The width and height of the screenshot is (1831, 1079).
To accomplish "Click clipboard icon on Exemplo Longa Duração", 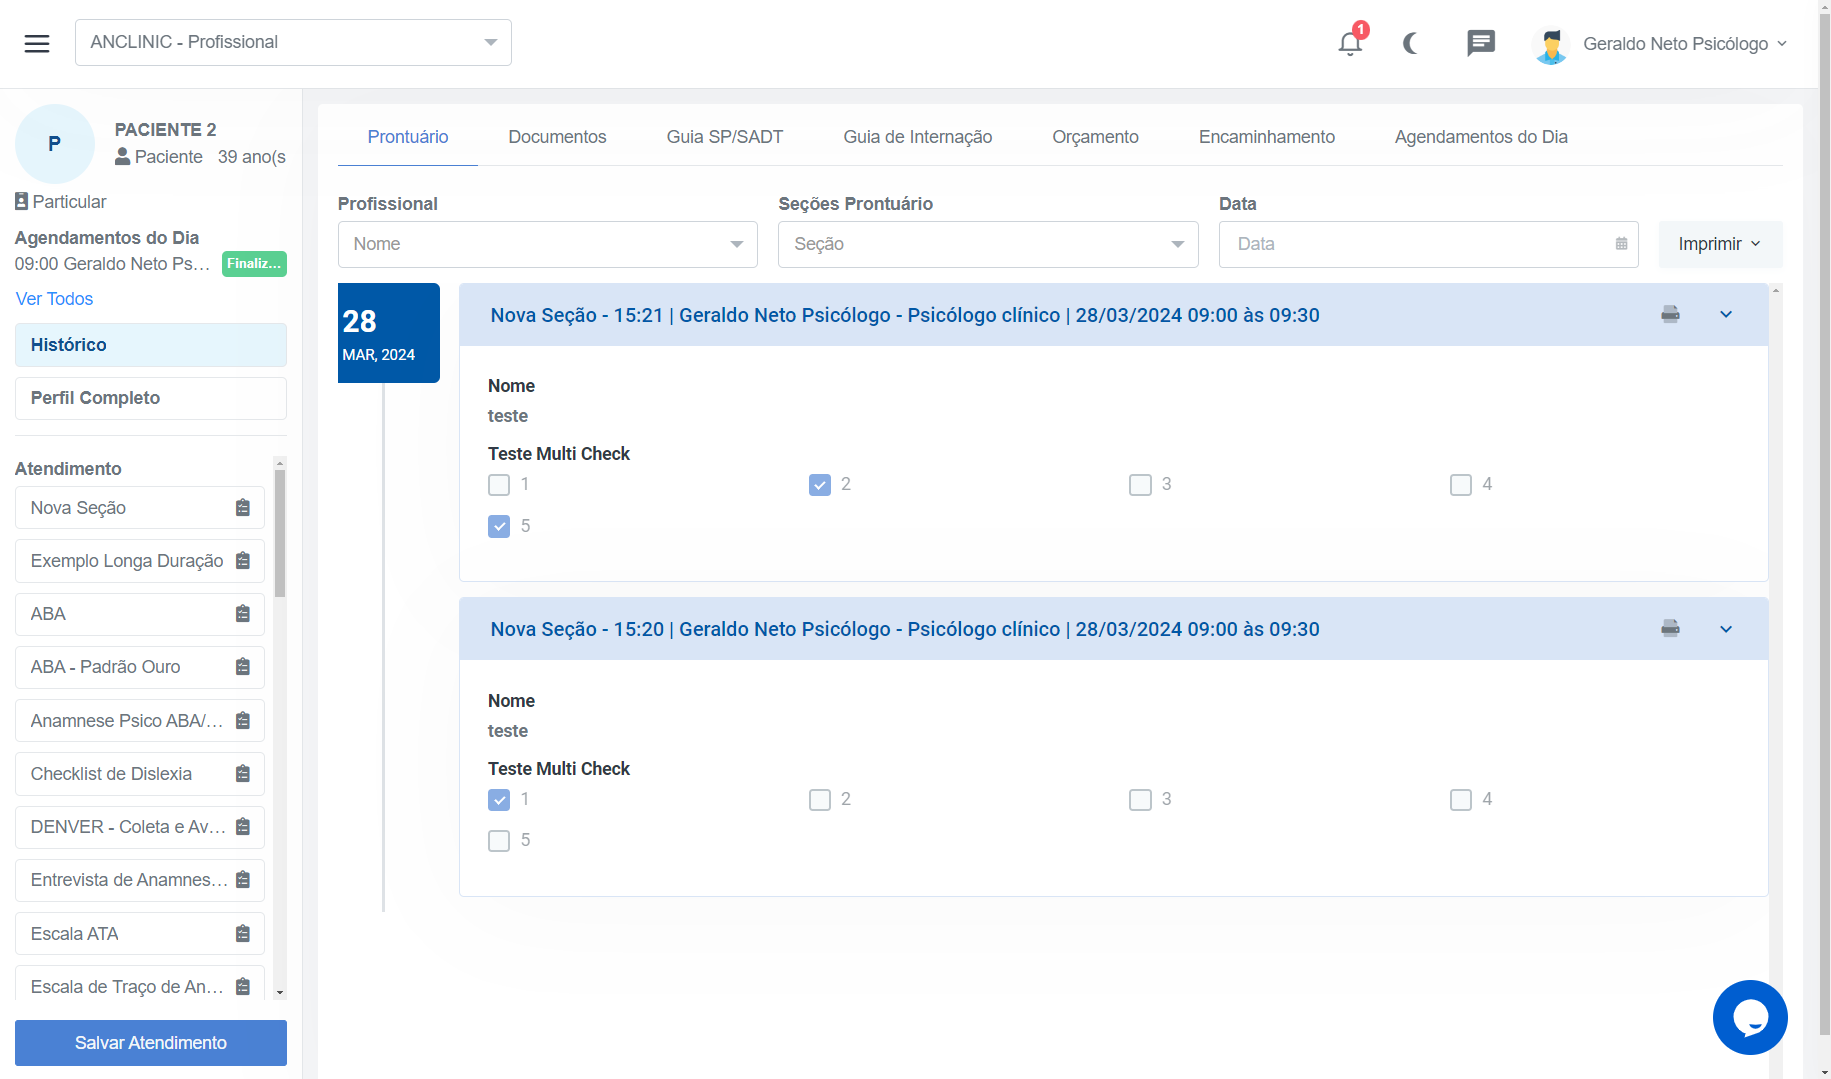I will [x=242, y=561].
